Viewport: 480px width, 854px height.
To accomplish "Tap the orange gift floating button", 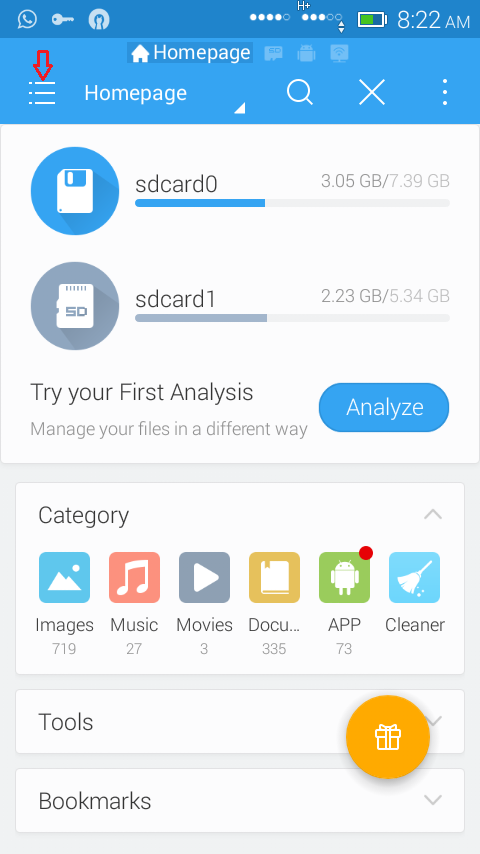I will coord(388,737).
